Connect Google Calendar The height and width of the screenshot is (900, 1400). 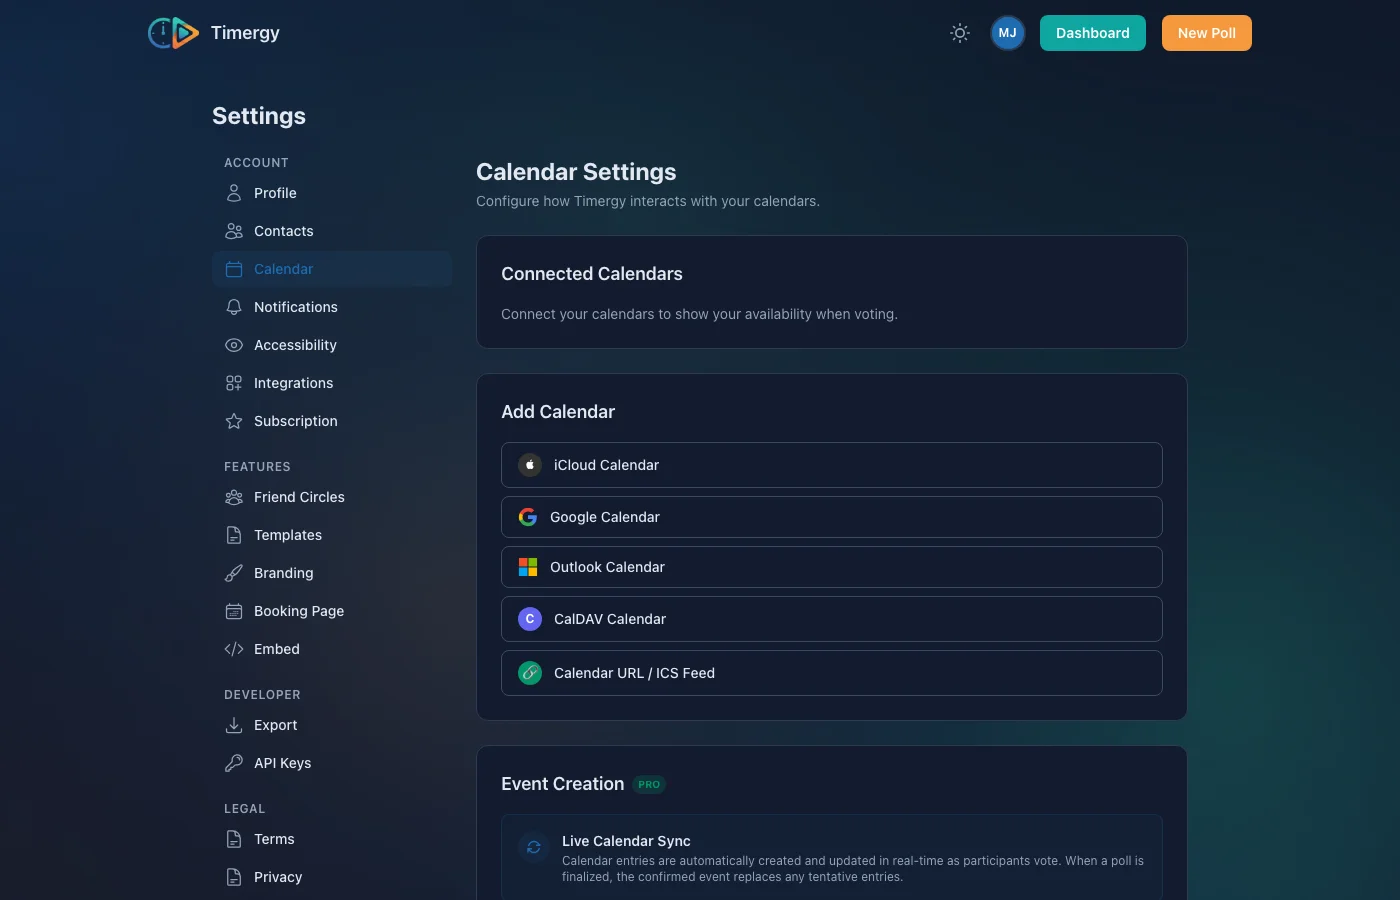point(832,517)
